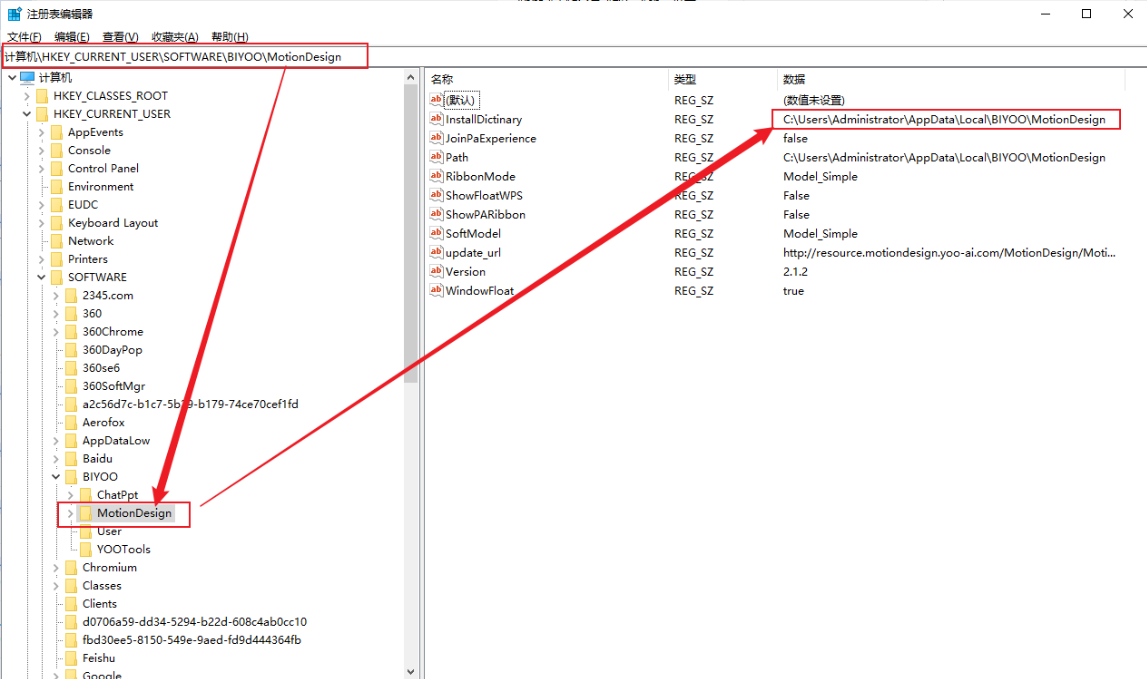
Task: Expand the HKEY_CLASSES_ROOT node
Action: click(x=27, y=96)
